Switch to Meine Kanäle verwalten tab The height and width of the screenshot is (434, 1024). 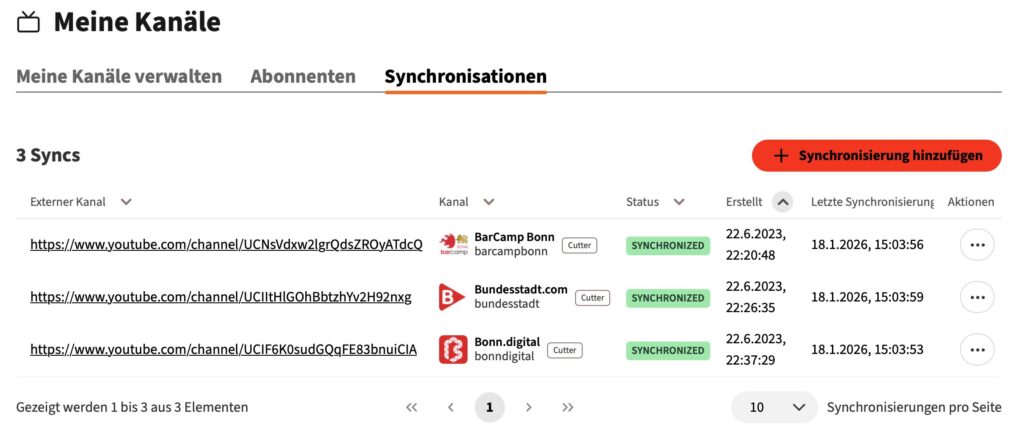coord(119,77)
